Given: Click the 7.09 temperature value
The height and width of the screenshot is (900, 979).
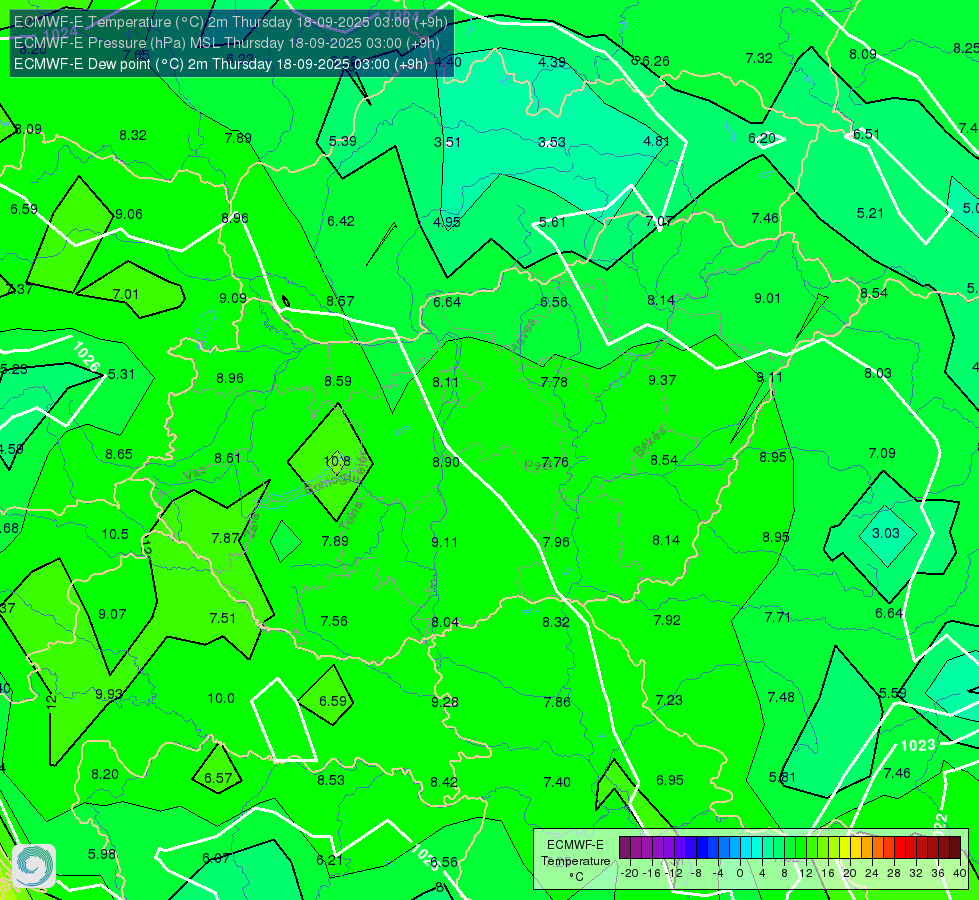Looking at the screenshot, I should tap(882, 453).
